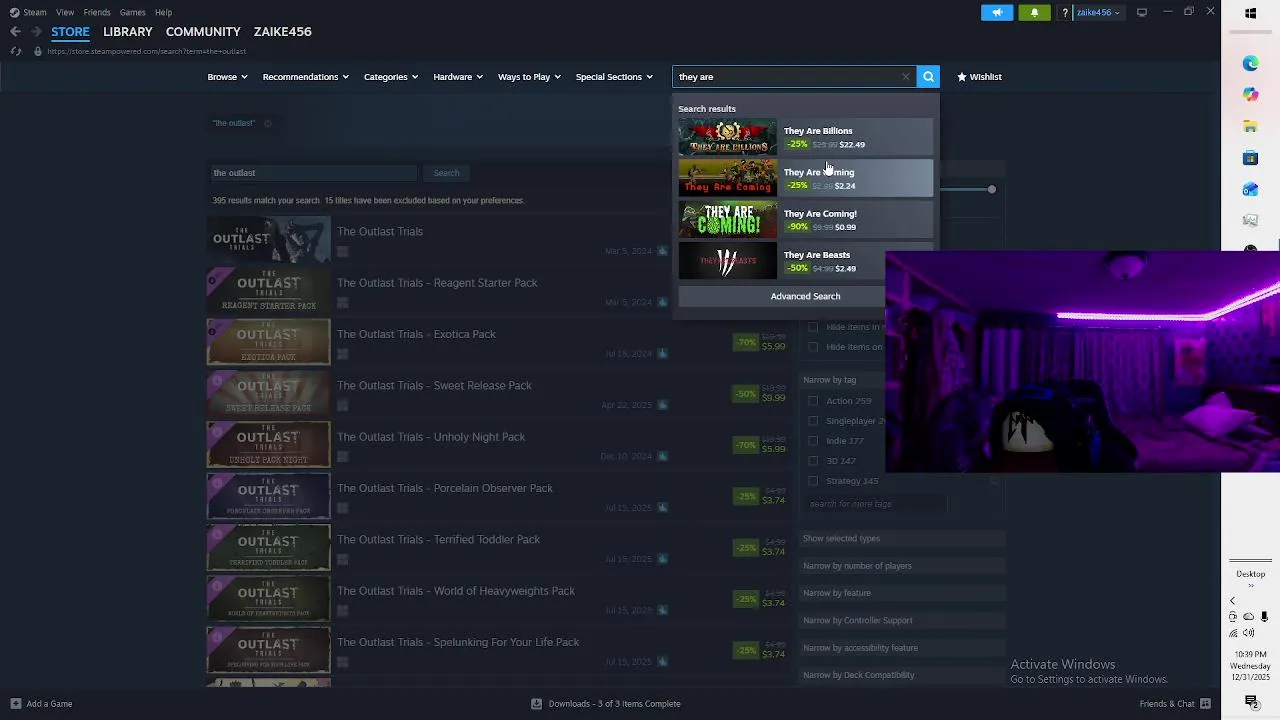Toggle first Hide items checkbox
This screenshot has height=720, width=1280.
813,327
